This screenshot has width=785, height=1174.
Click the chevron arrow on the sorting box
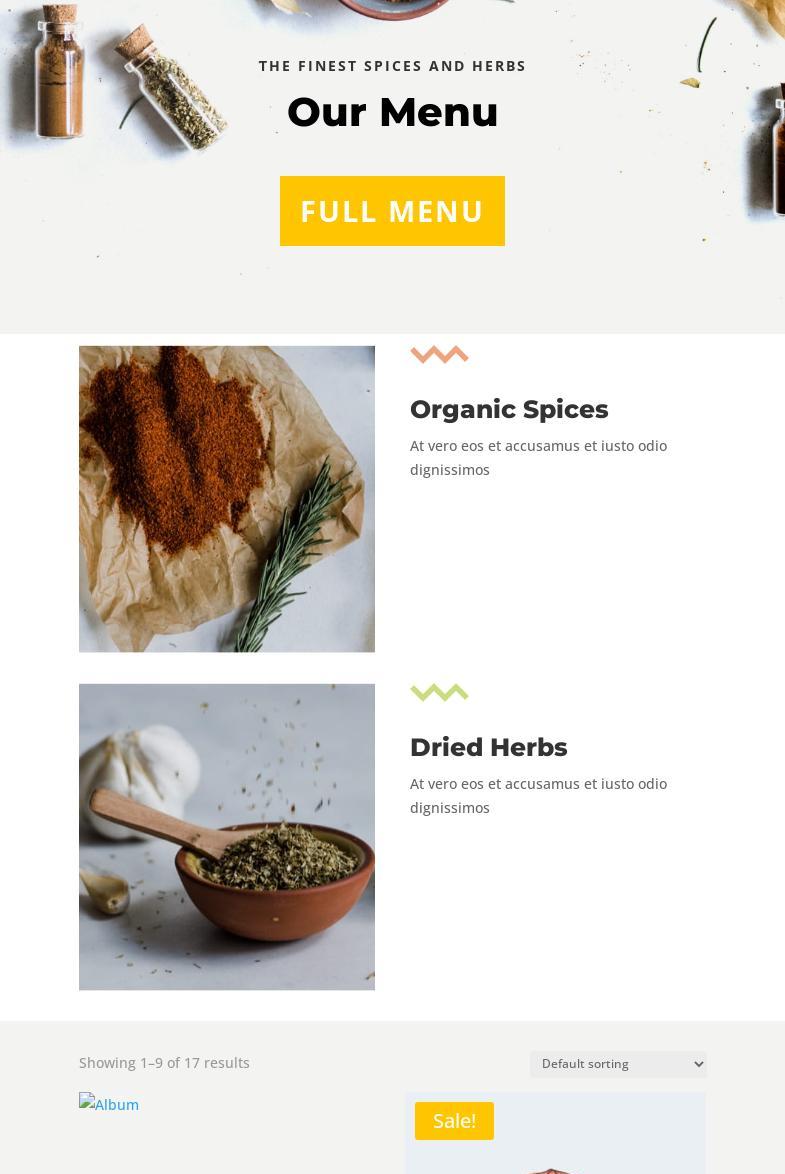(698, 1064)
